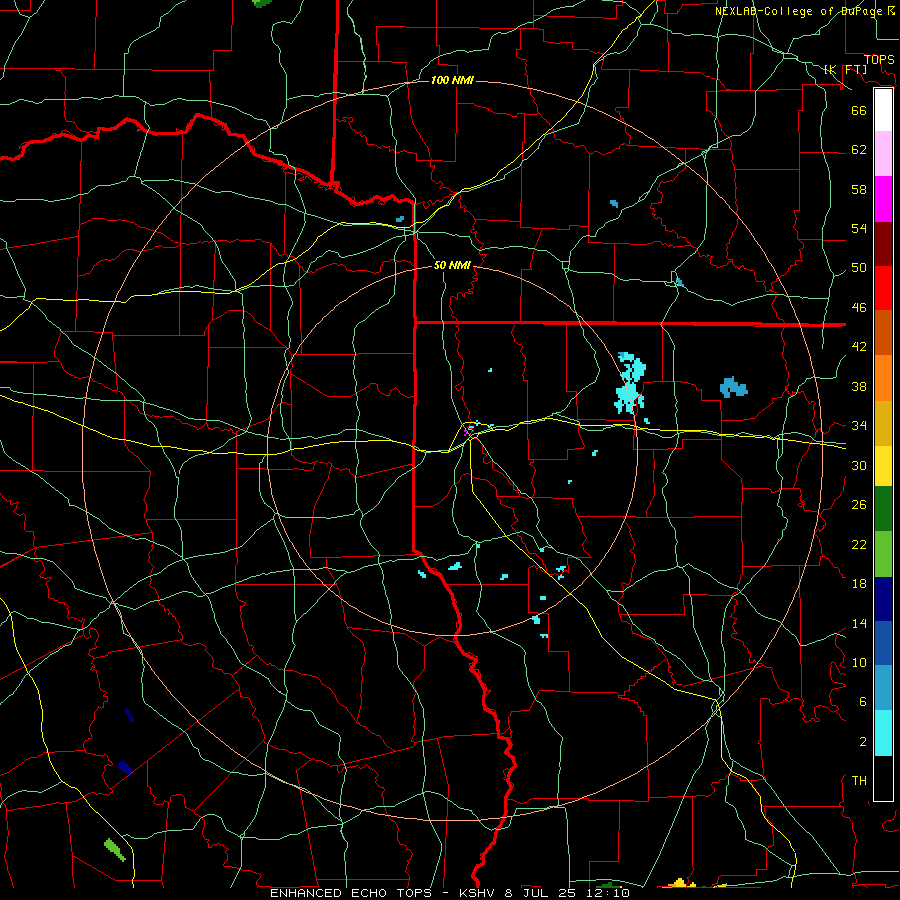Click the 18 legend value

click(859, 584)
